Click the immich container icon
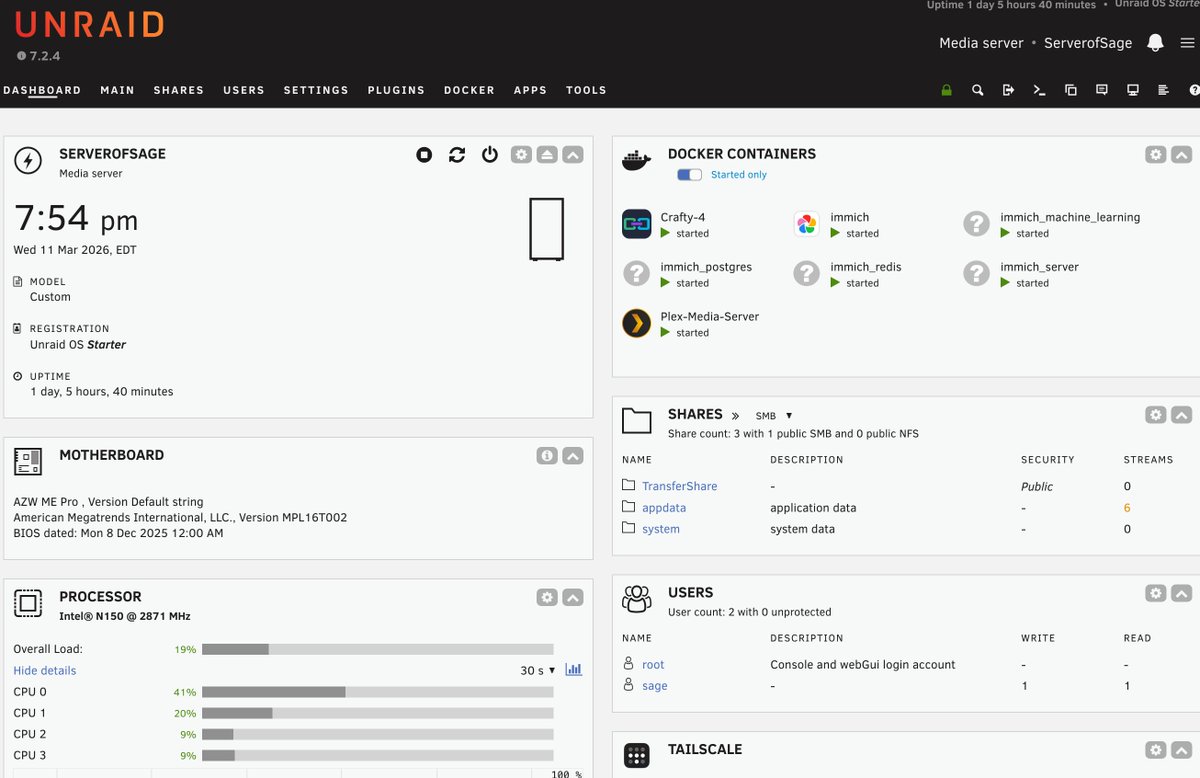This screenshot has width=1200, height=778. point(807,224)
